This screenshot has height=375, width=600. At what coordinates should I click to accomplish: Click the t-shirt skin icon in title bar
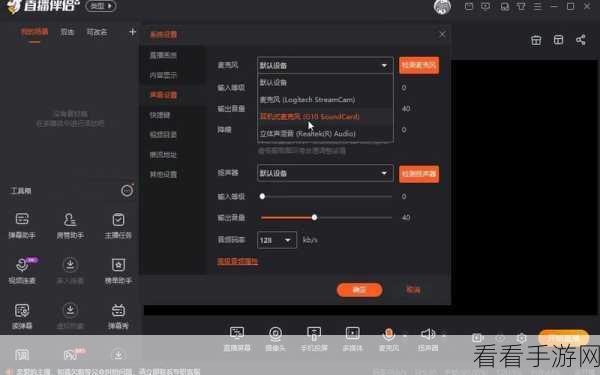521,7
